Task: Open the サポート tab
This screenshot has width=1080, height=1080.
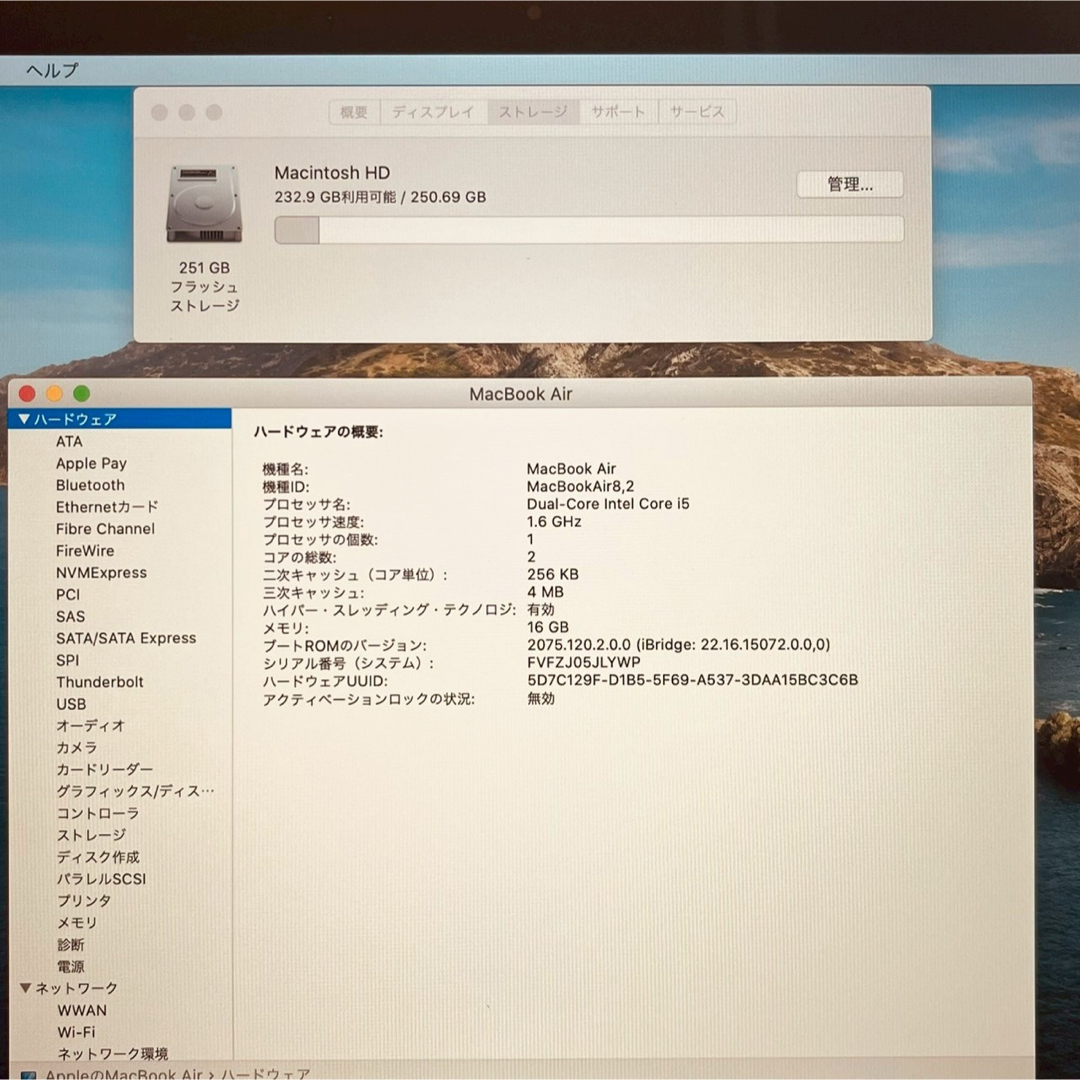Action: pos(618,112)
